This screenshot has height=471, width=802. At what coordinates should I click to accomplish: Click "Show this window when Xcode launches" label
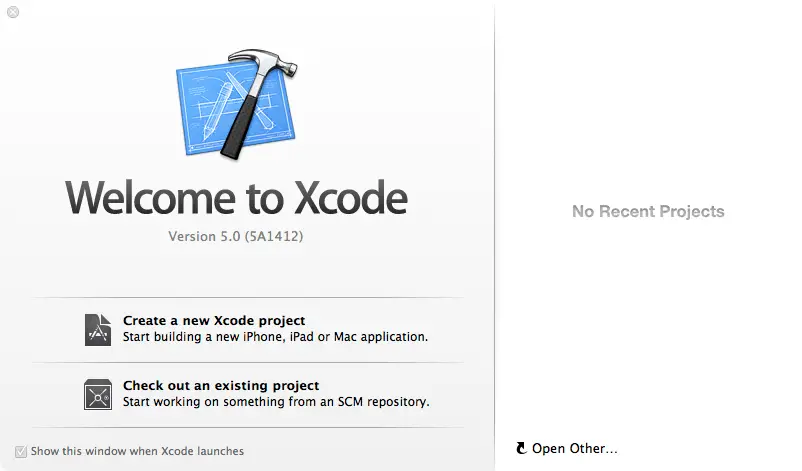[x=137, y=451]
